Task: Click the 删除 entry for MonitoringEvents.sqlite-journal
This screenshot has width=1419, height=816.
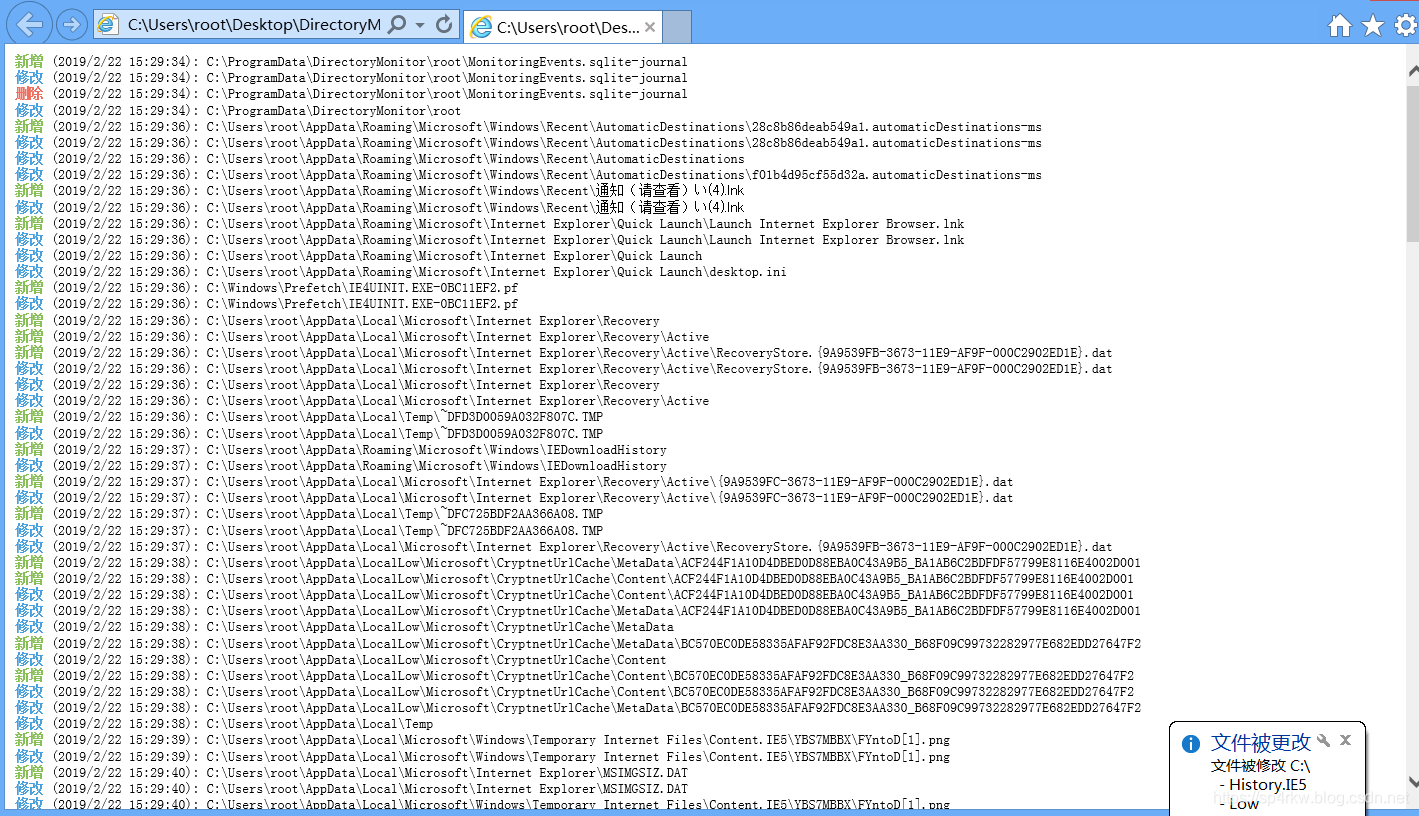Action: [351, 94]
